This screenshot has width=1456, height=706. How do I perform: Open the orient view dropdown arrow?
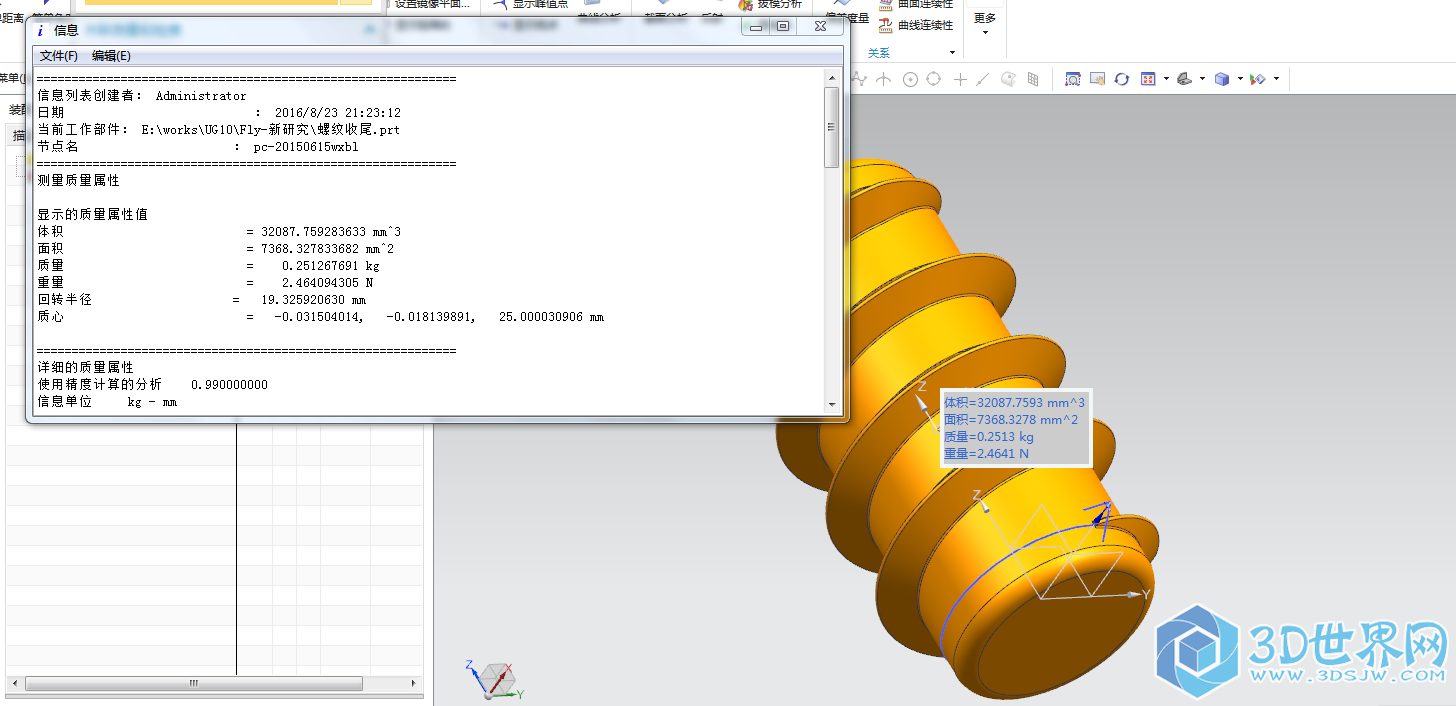tap(1202, 79)
